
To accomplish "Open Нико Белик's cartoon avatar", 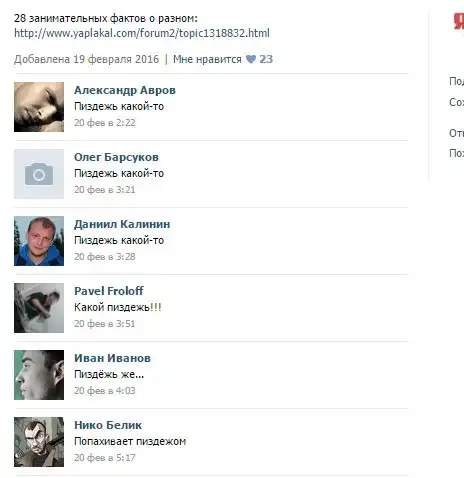I will pos(39,442).
